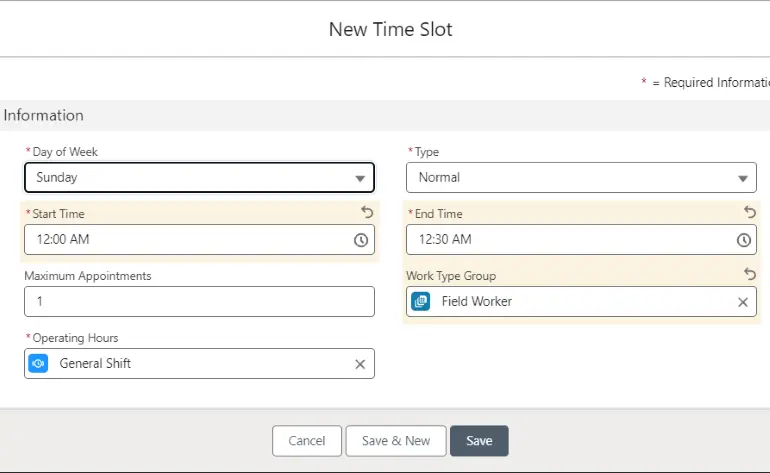Click the General Shift record icon

(39, 364)
